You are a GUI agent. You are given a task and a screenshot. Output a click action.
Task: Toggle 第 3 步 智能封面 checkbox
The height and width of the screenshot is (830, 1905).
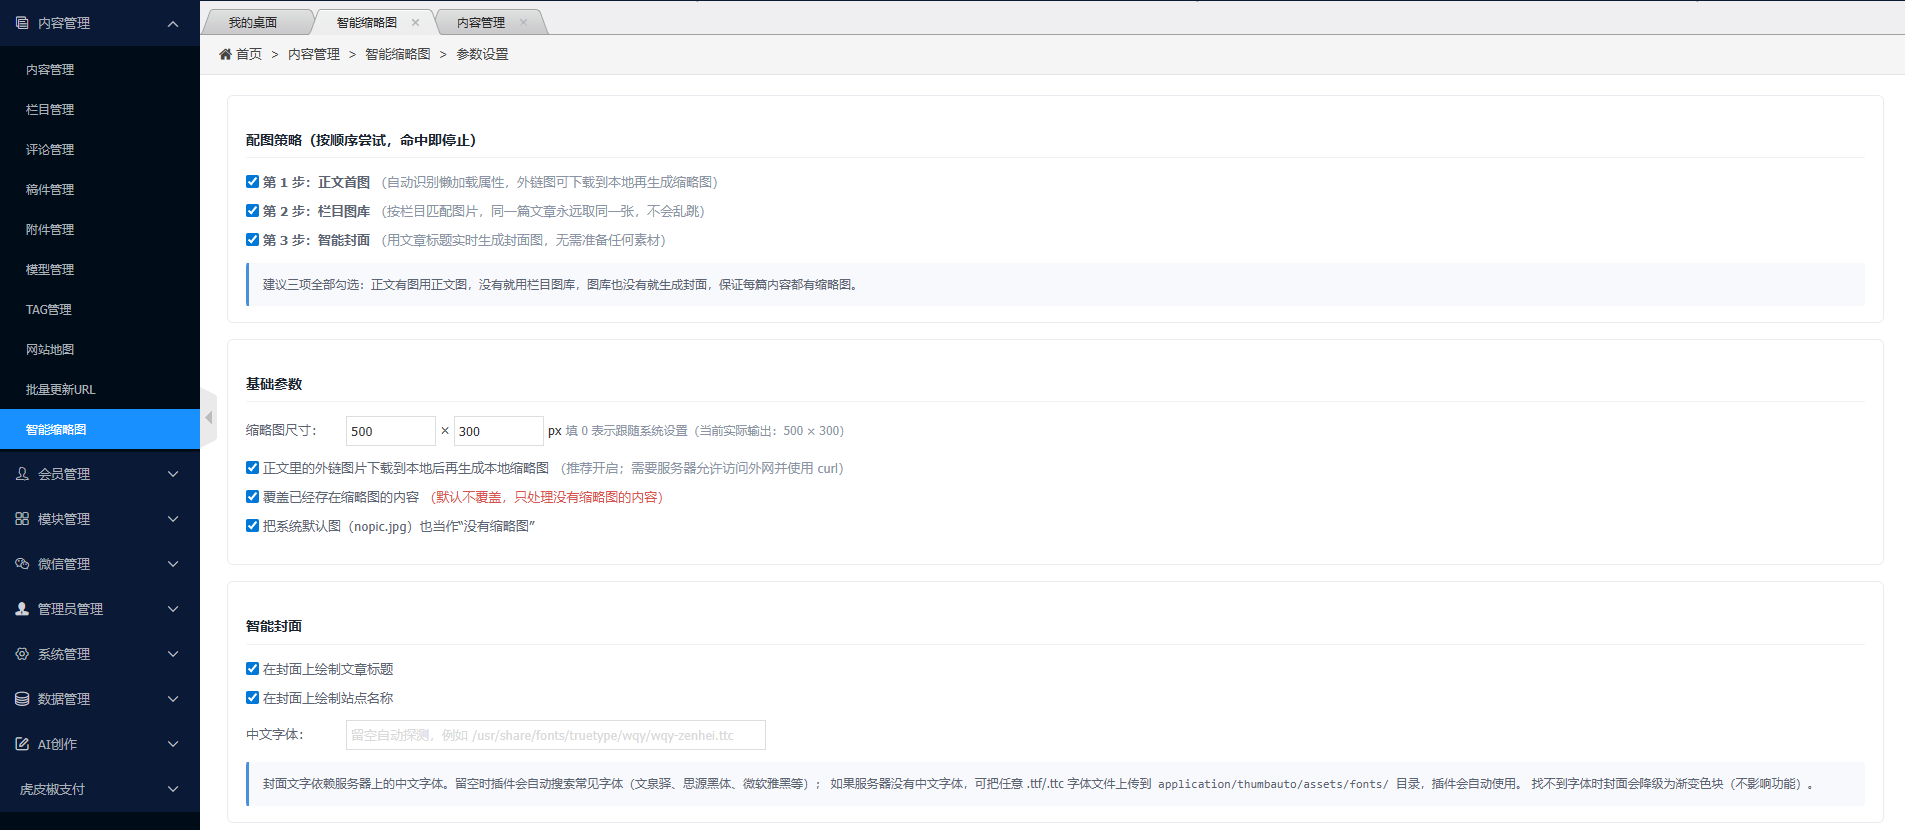point(252,240)
